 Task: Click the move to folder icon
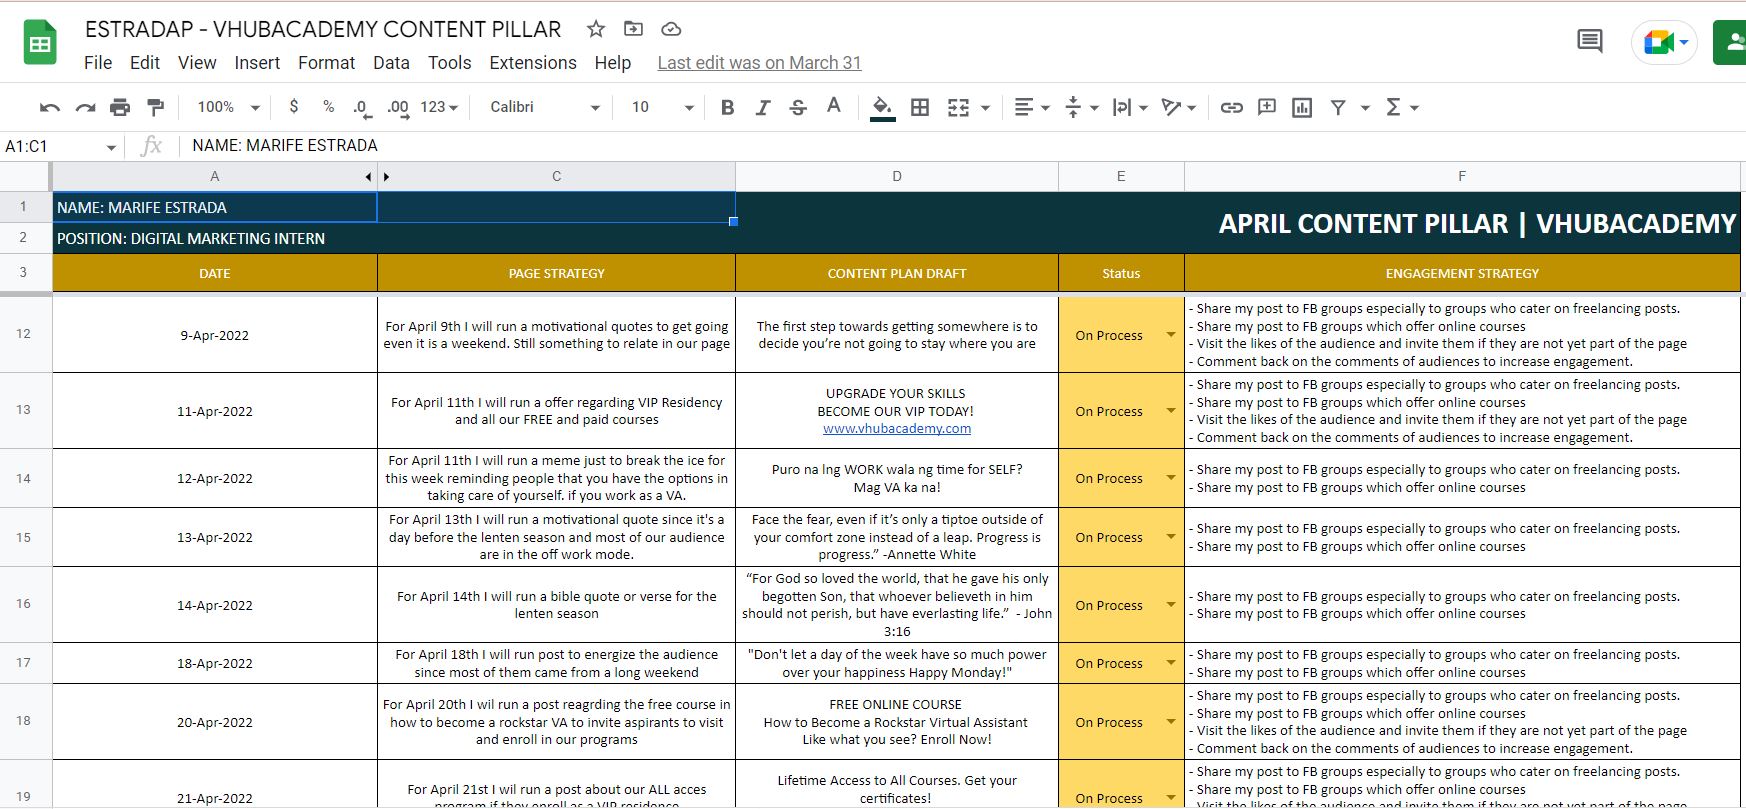point(634,29)
